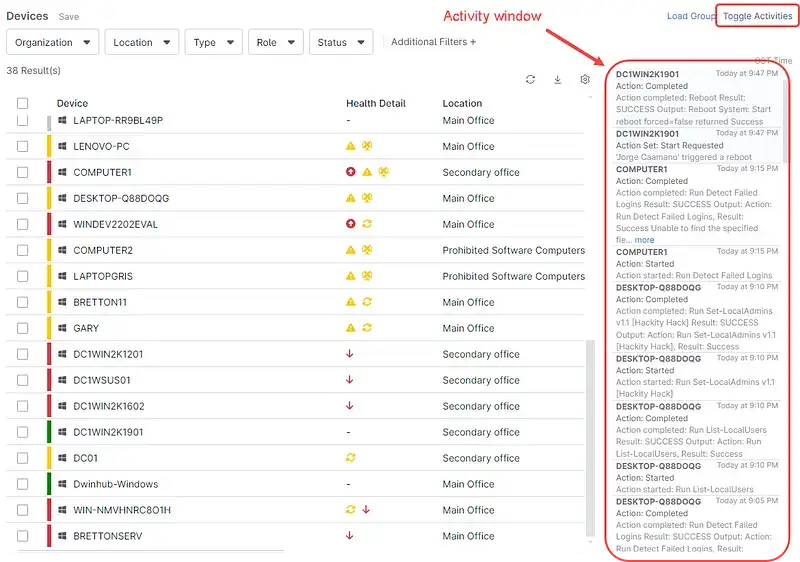Click the red up-arrow icon in WINDEV2202EVAL row
This screenshot has width=800, height=562.
pyautogui.click(x=351, y=224)
